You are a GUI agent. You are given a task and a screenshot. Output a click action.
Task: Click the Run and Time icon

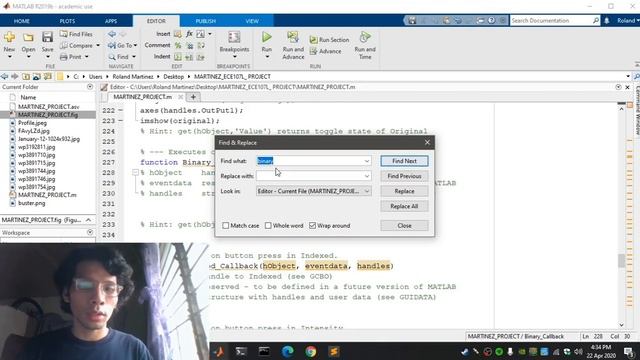click(365, 37)
